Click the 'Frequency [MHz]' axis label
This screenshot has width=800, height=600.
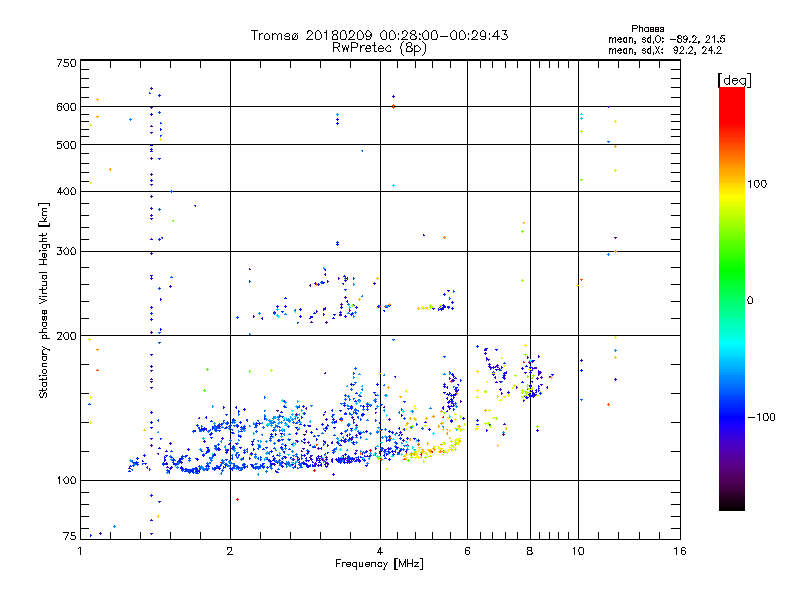379,564
